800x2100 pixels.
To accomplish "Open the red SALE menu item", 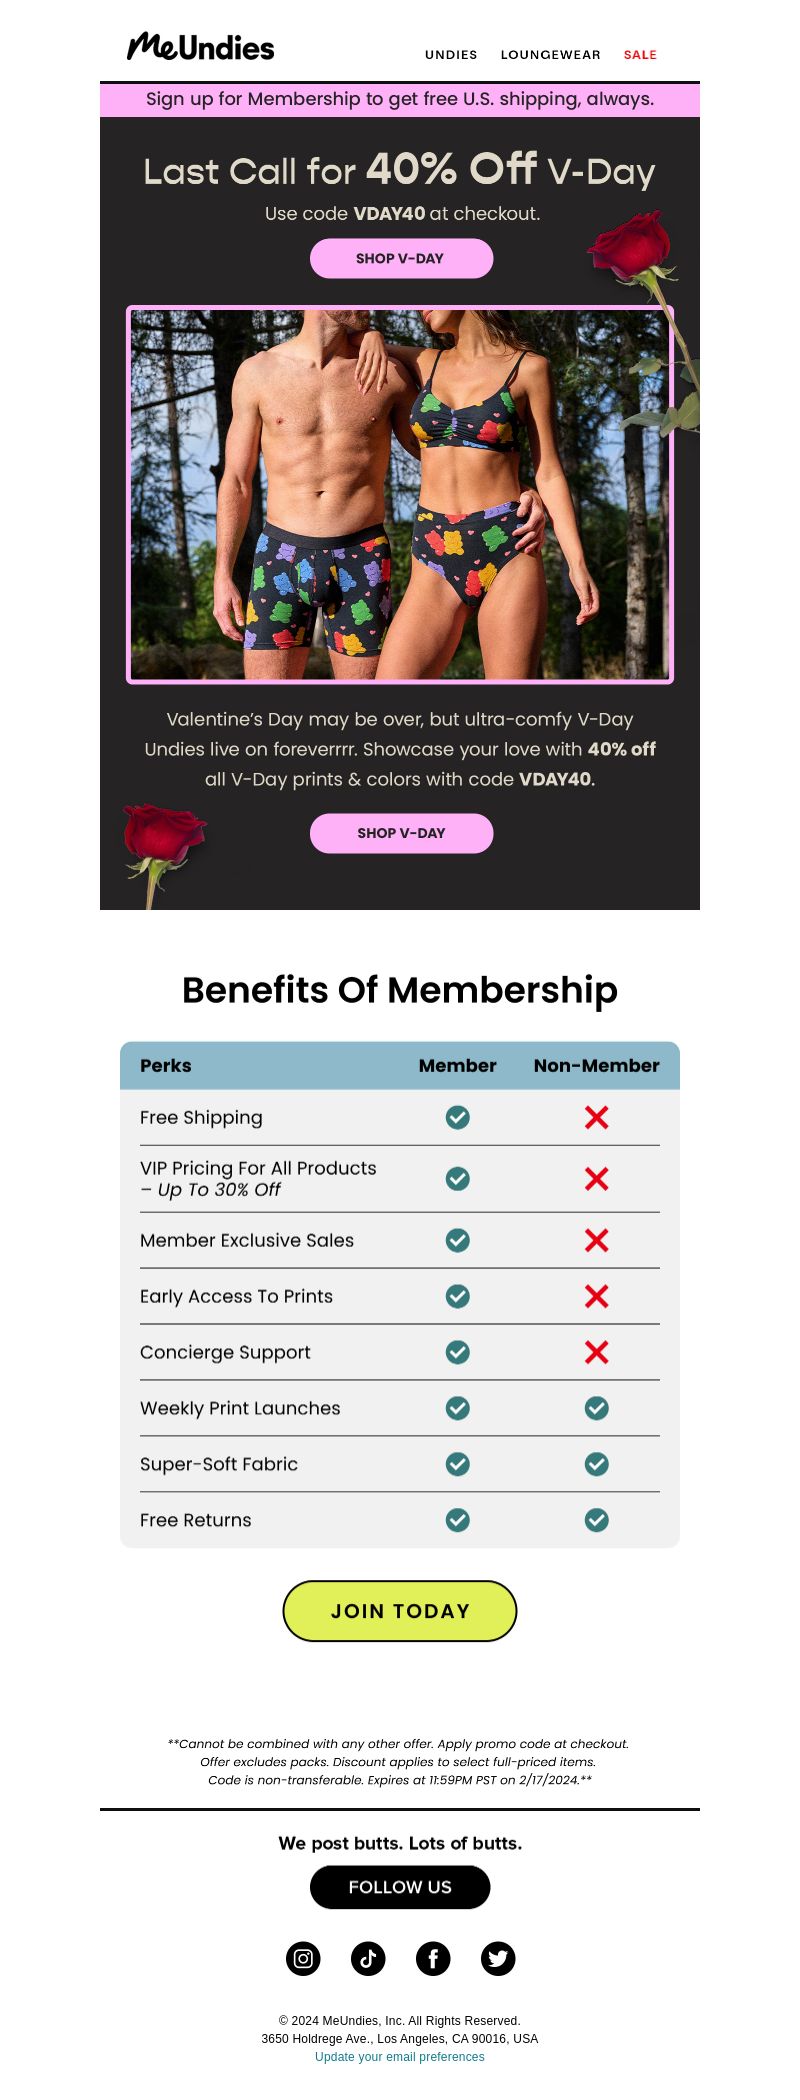I will click(640, 55).
